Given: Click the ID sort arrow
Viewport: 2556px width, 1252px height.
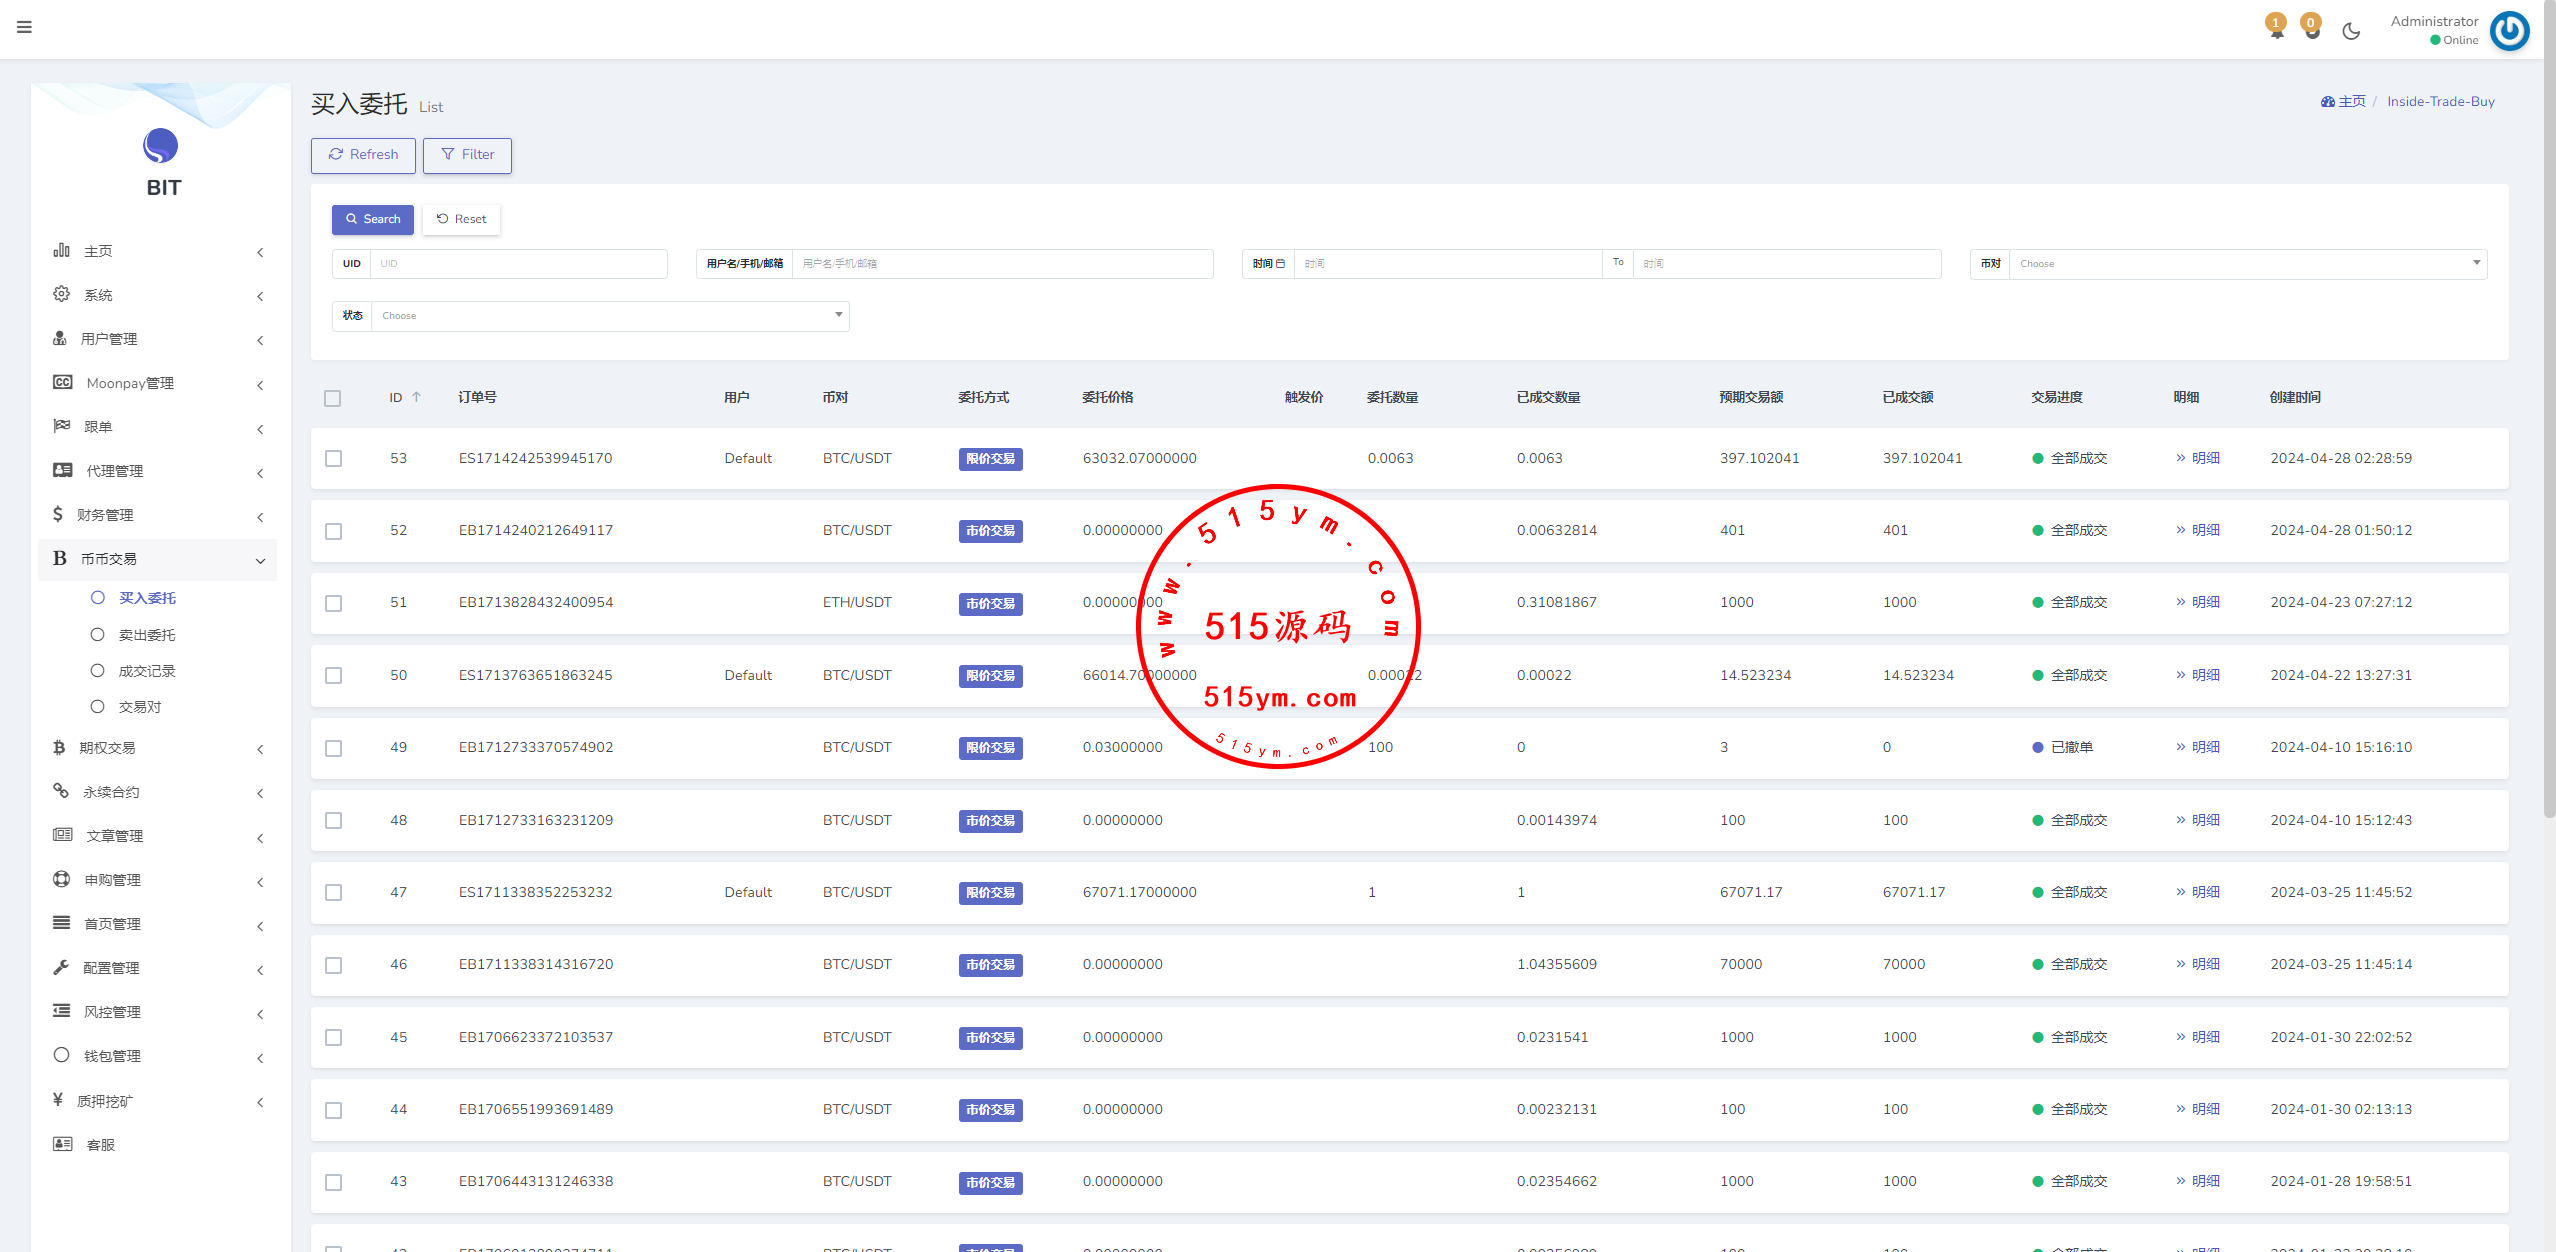Looking at the screenshot, I should coord(416,397).
